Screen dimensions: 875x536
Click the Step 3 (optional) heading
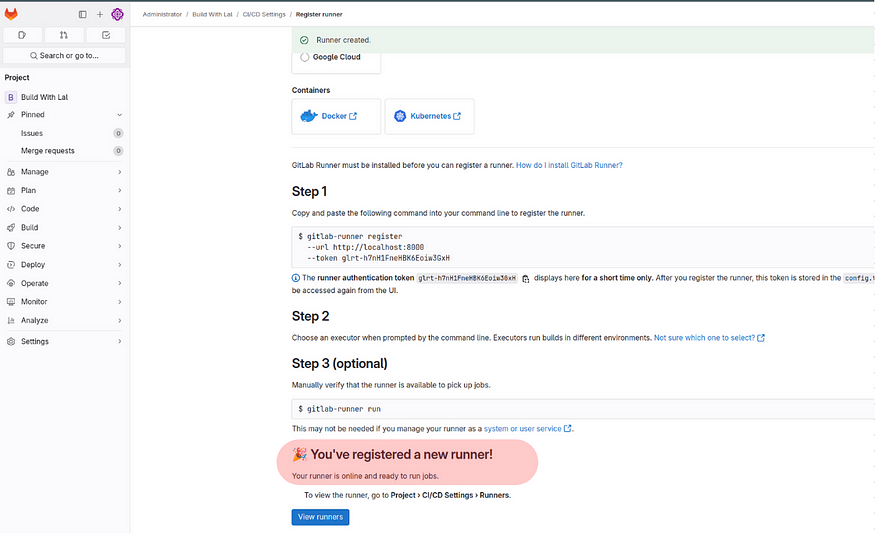point(339,364)
